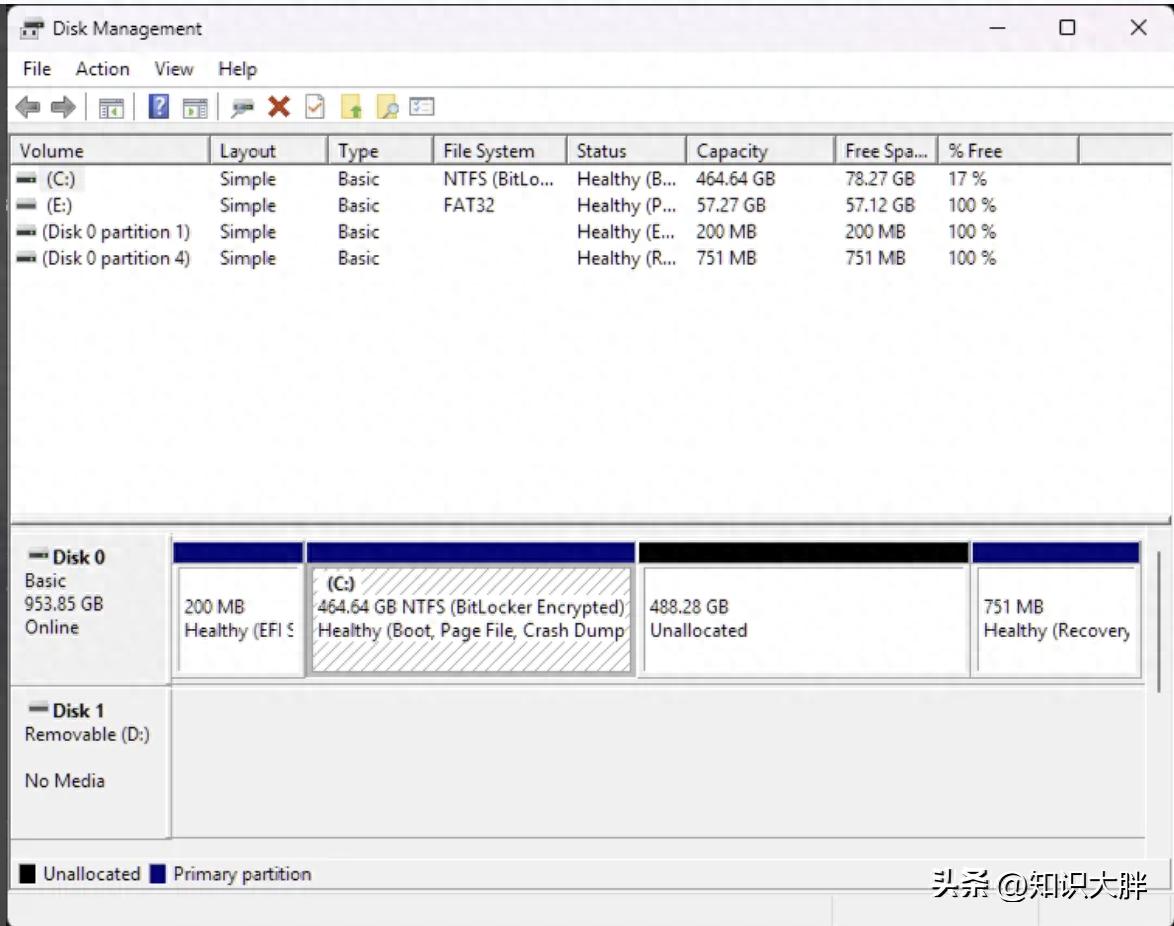Click the Disk 0 Basic 953.85 GB label

click(90, 609)
